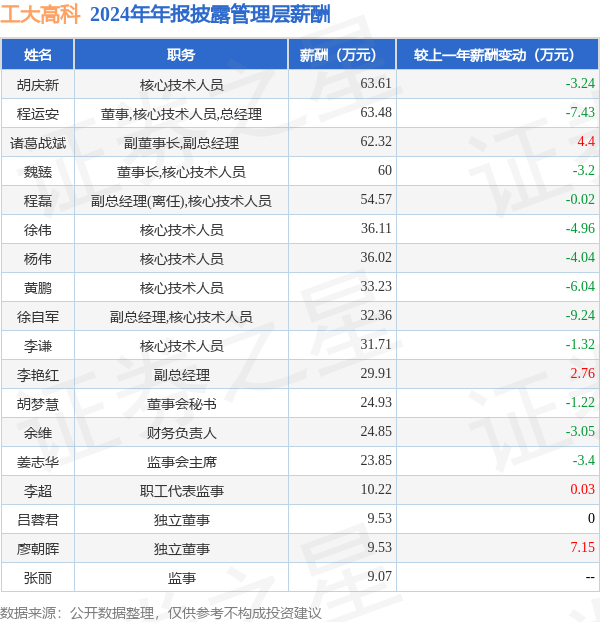Select the name 徐伟
The image size is (600, 622).
coord(38,230)
